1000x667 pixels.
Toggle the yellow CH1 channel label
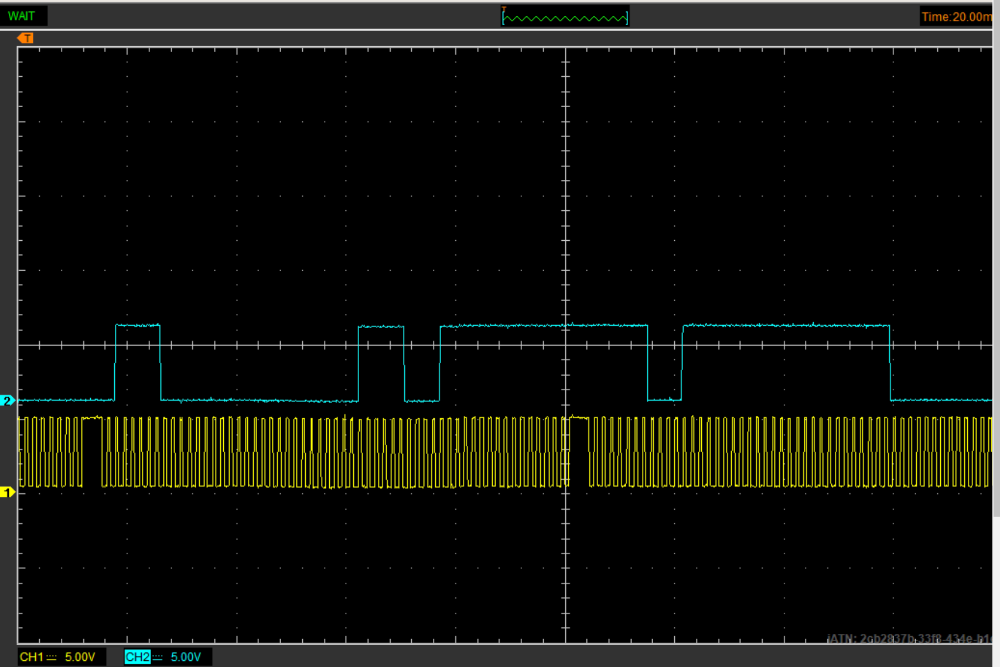[32, 657]
